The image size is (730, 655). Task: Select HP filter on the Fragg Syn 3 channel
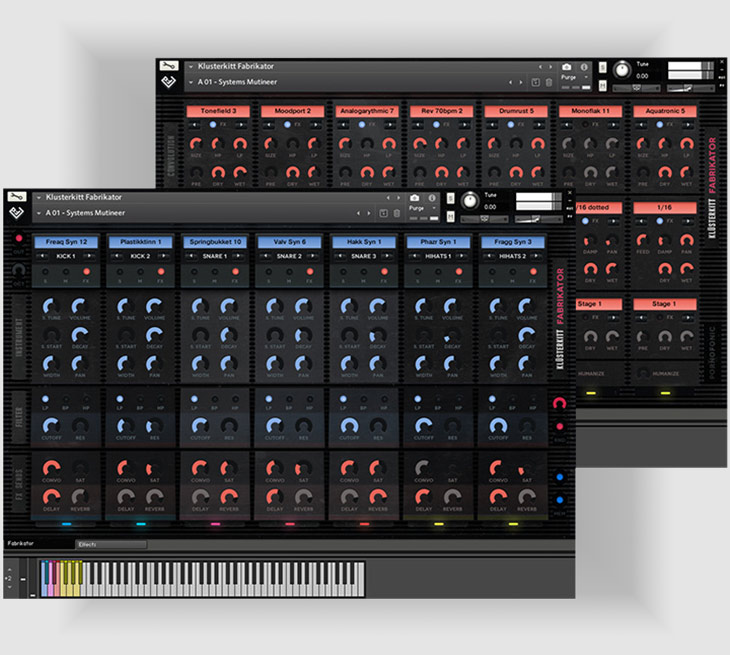click(533, 399)
